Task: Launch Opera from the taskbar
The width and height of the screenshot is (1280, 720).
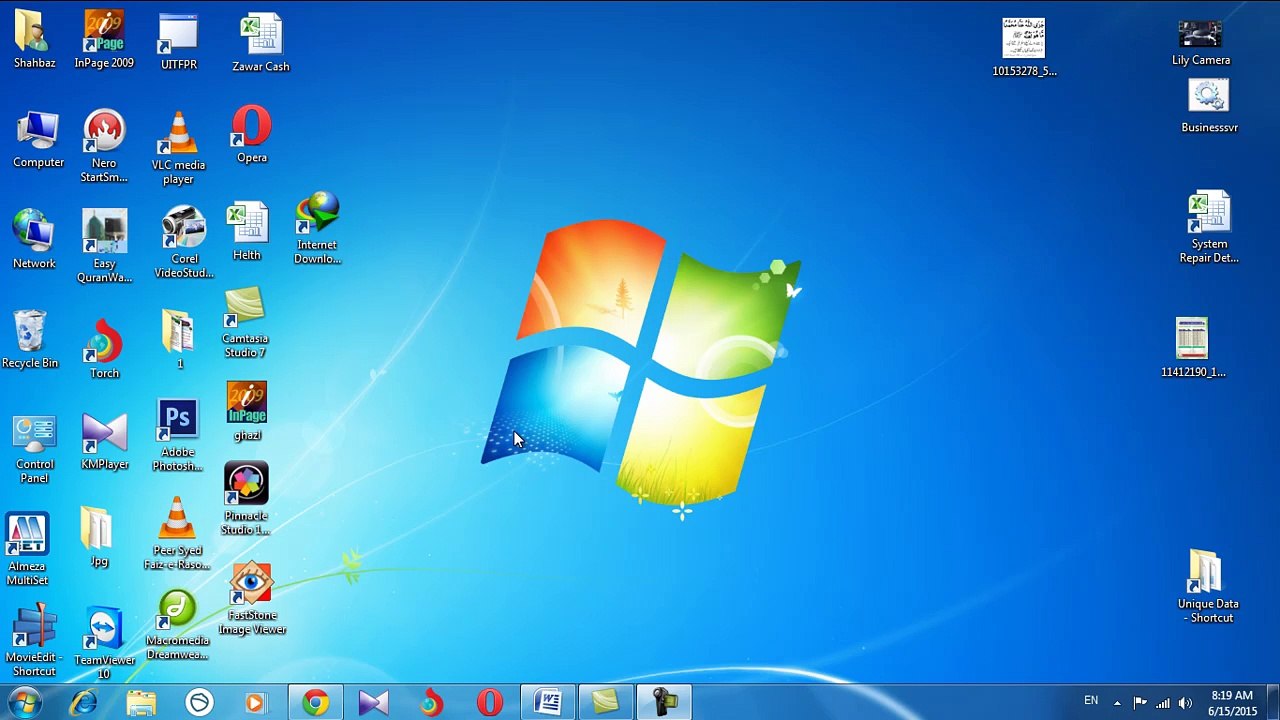Action: click(x=489, y=703)
